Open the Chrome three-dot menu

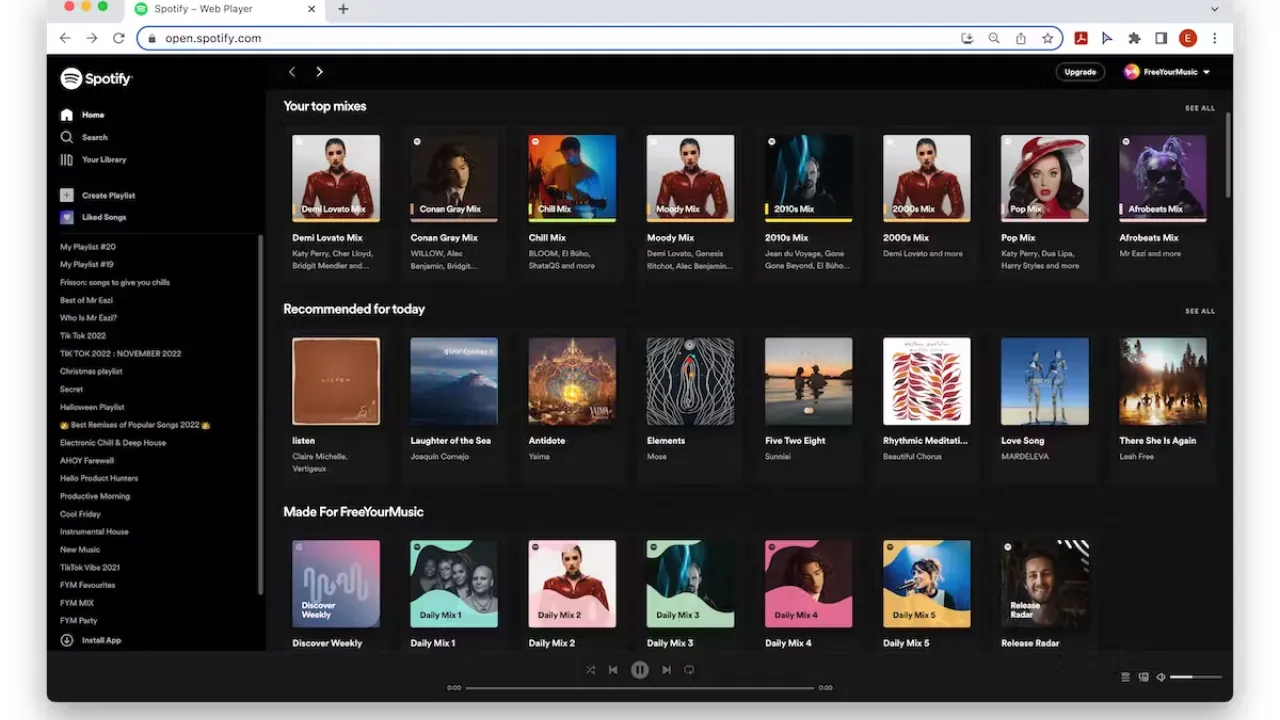click(x=1215, y=38)
